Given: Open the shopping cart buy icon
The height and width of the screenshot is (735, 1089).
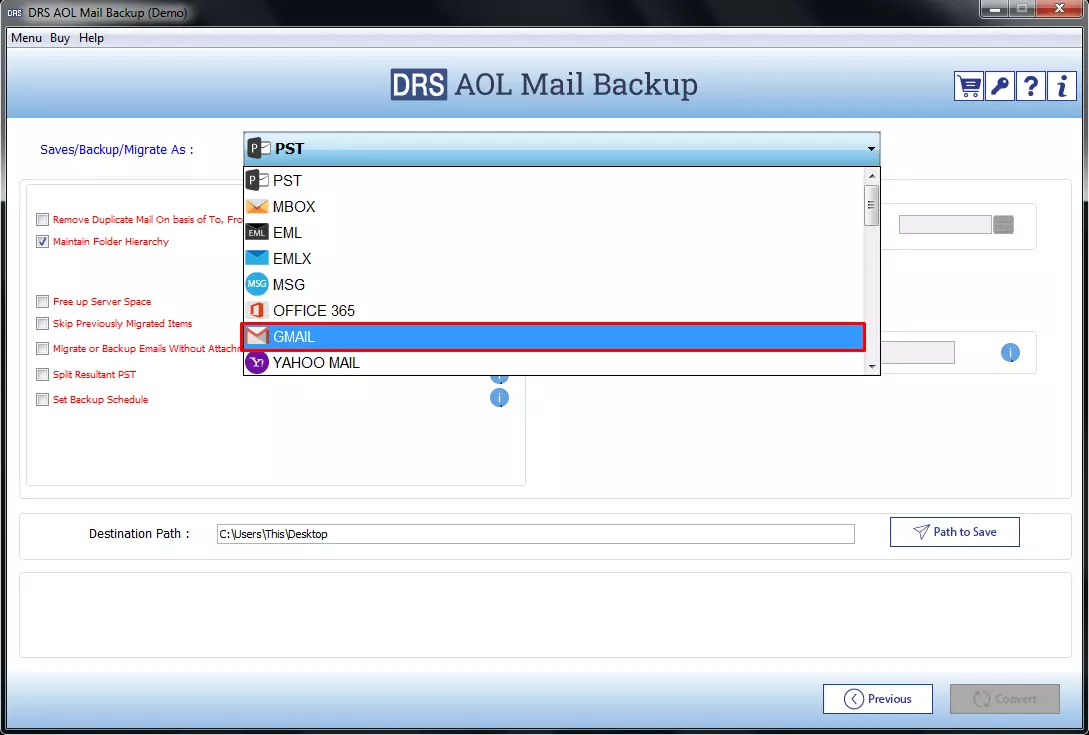Looking at the screenshot, I should (x=968, y=86).
